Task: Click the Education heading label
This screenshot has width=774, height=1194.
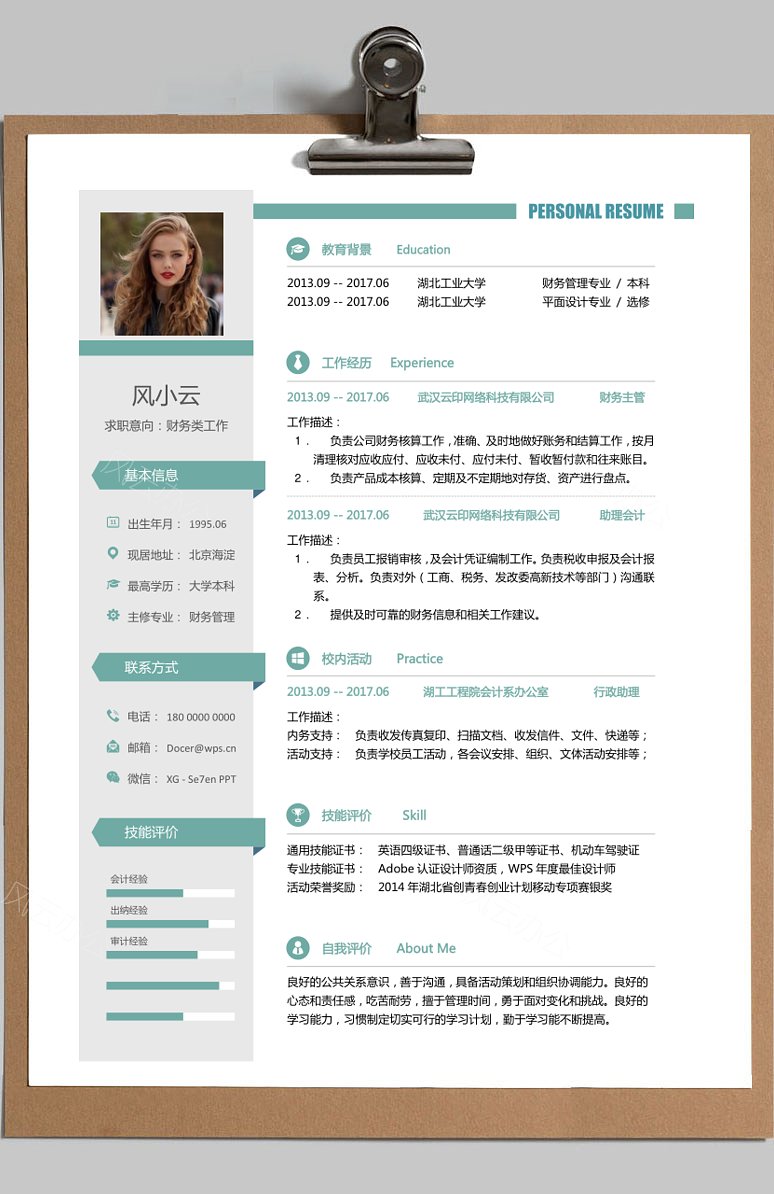Action: [423, 250]
